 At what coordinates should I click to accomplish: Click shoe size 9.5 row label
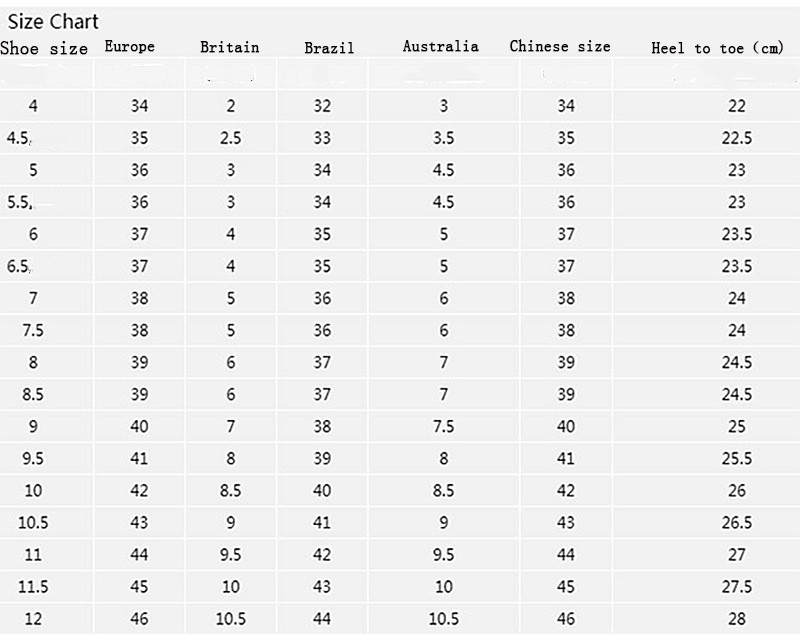(33, 459)
